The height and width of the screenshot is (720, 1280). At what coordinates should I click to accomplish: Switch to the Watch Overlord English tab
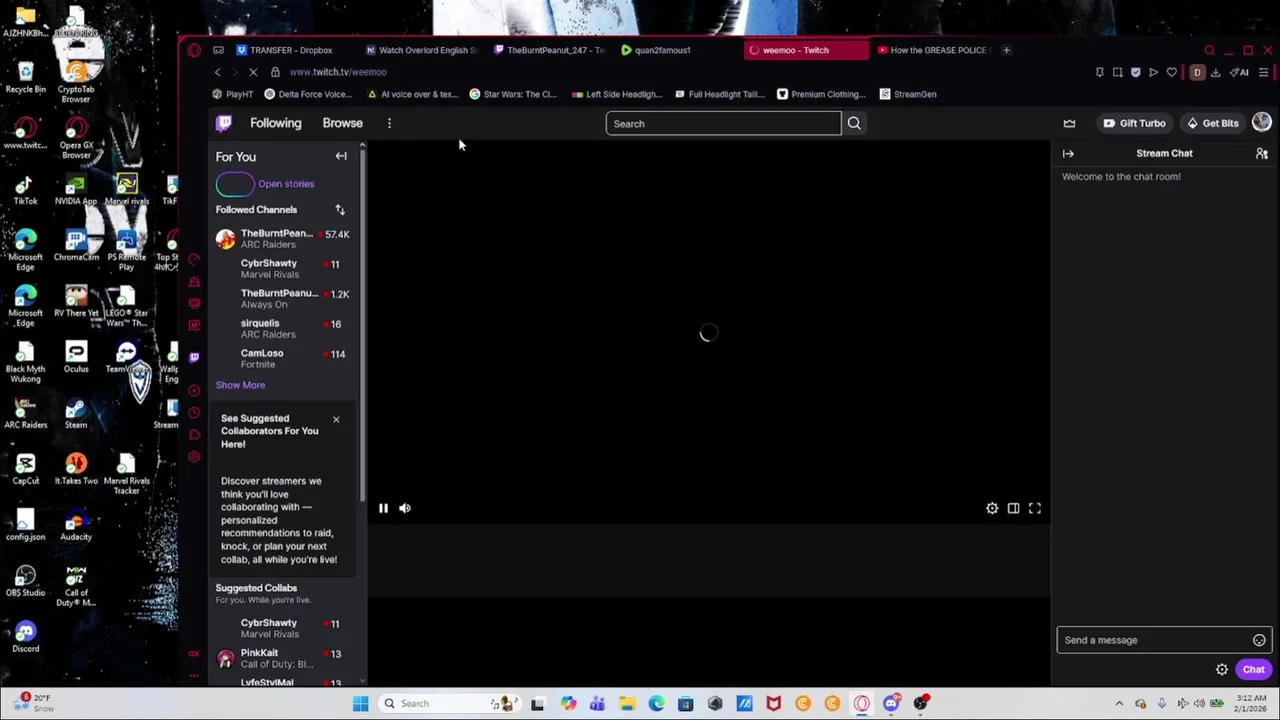(x=423, y=50)
